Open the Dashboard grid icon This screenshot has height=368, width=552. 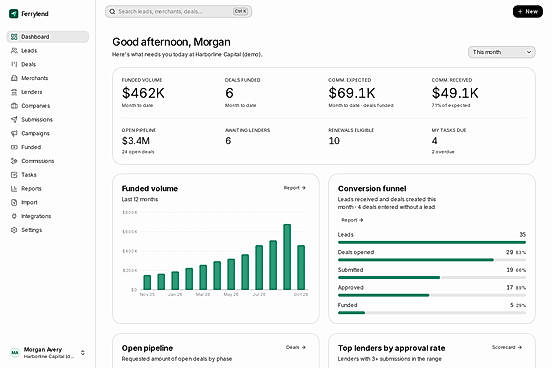coord(14,37)
